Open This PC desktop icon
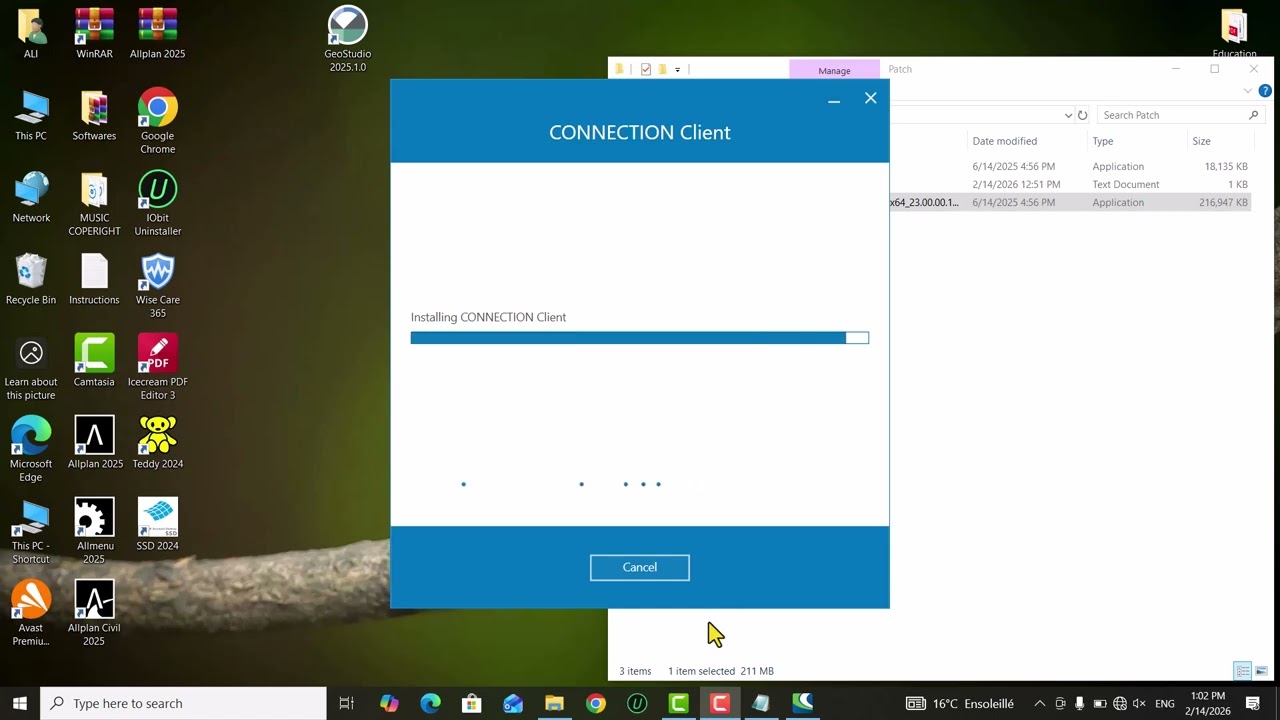1280x720 pixels. point(31,116)
